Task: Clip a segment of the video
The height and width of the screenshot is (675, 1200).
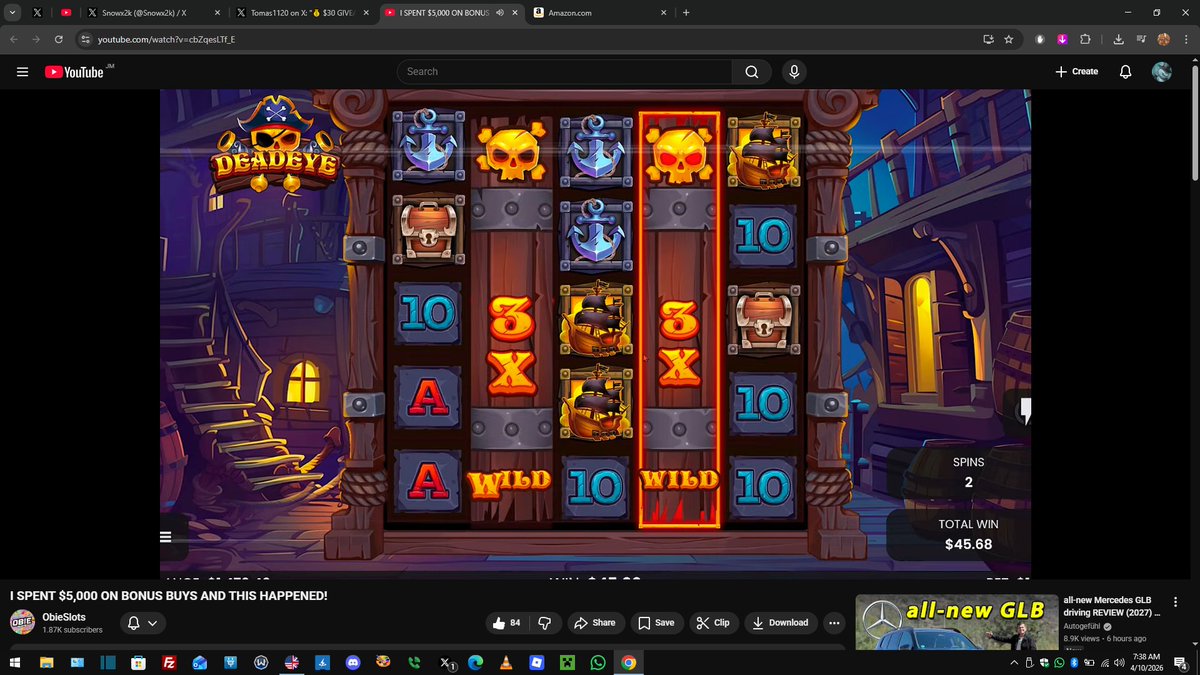Action: [x=713, y=622]
